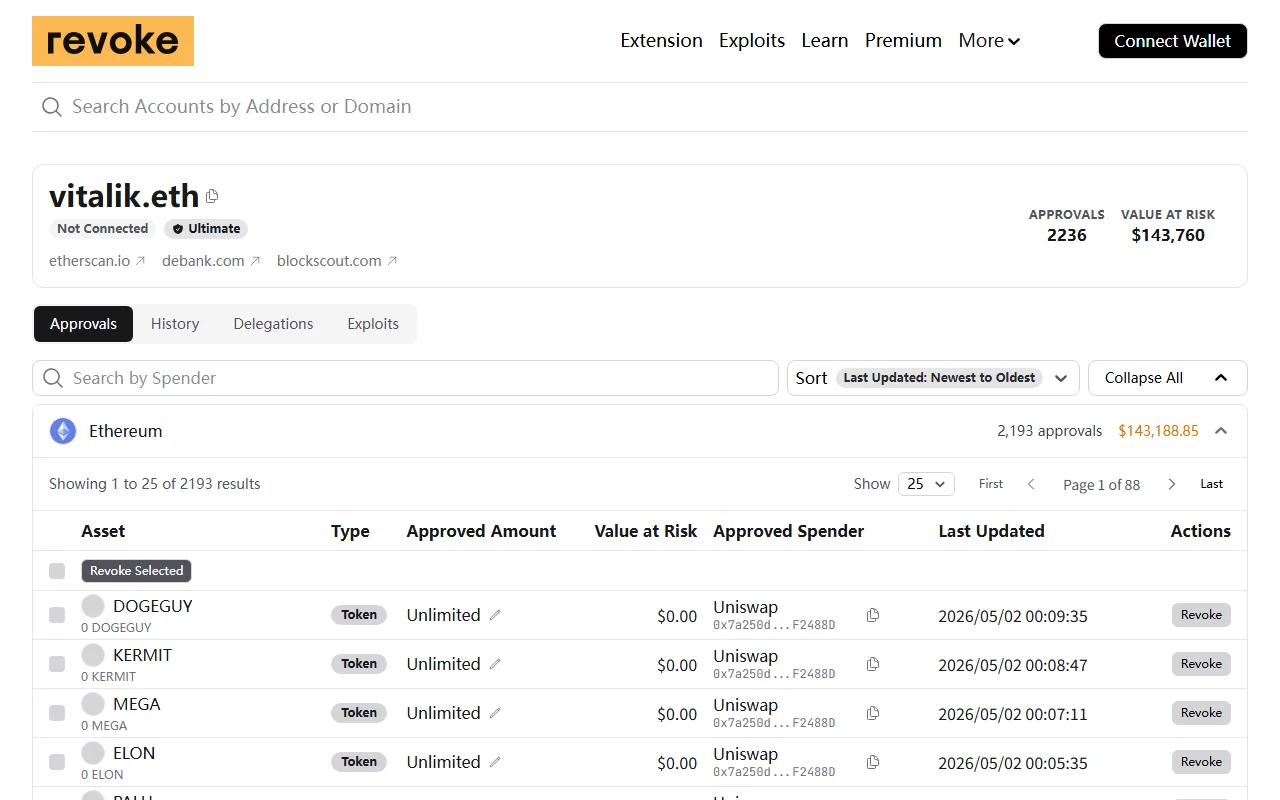Copy vitalik.eth address icon
The height and width of the screenshot is (800, 1280).
[x=212, y=196]
